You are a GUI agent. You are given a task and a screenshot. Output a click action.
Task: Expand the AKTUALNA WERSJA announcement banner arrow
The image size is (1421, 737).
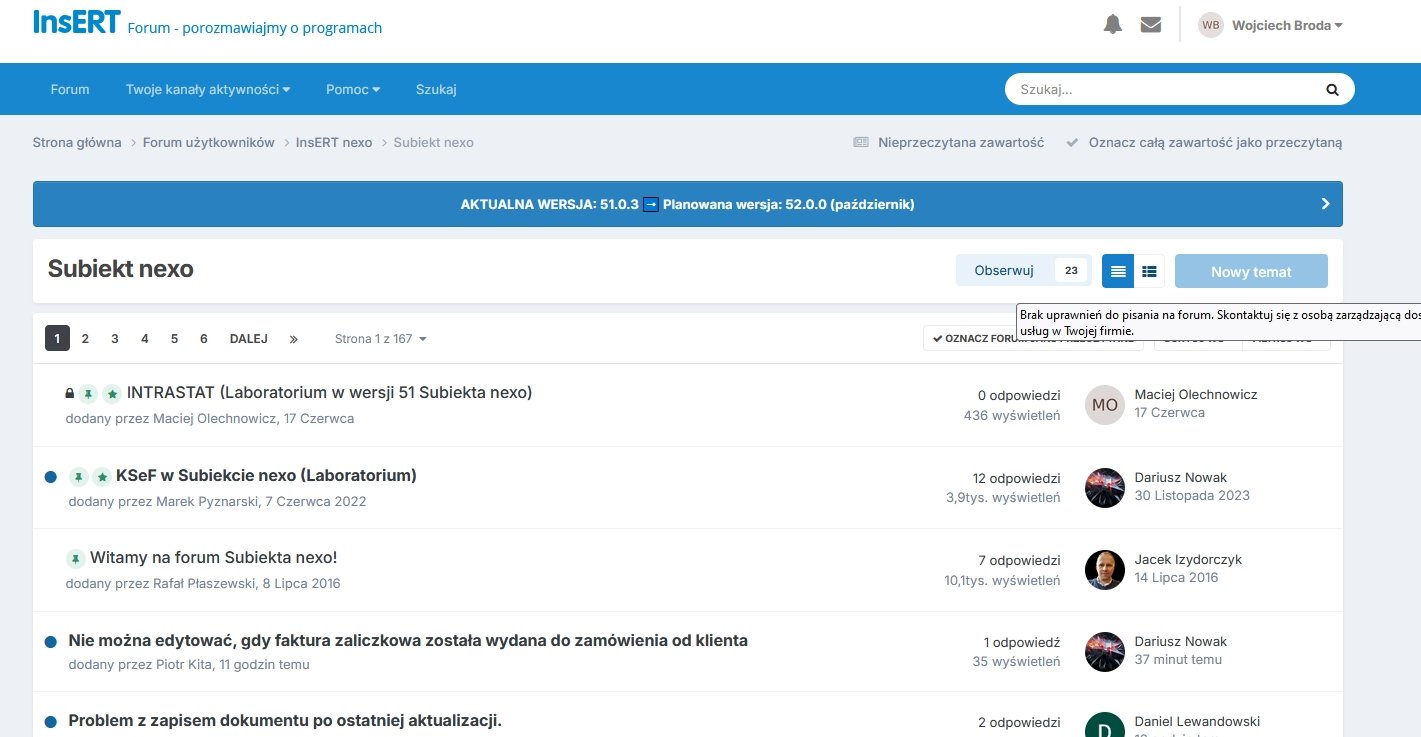point(1325,204)
